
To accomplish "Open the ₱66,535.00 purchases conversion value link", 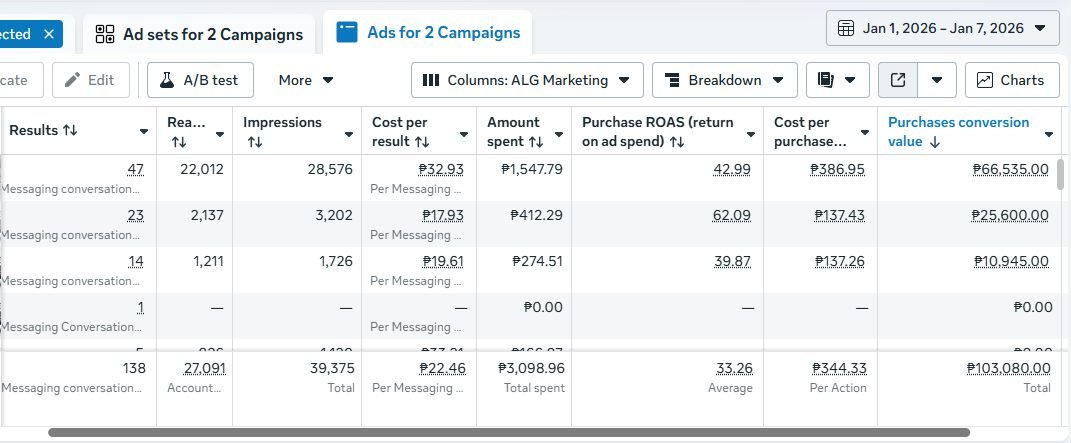I will click(1010, 169).
